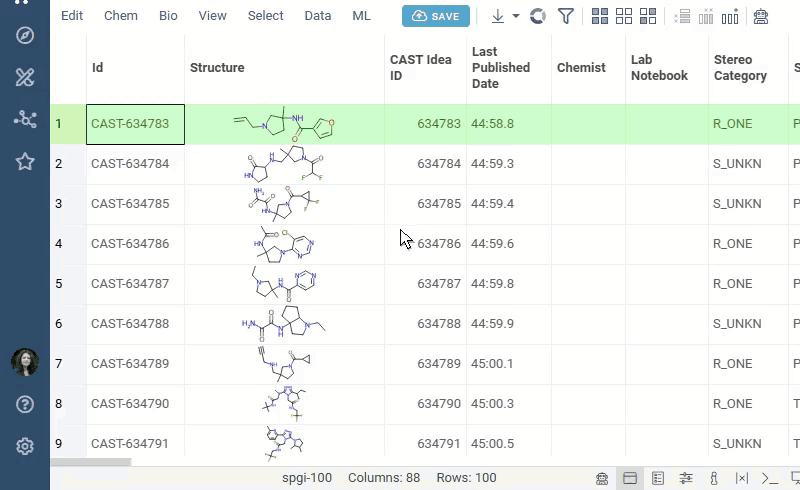Open the Bio menu
This screenshot has height=490, width=800.
(x=168, y=16)
